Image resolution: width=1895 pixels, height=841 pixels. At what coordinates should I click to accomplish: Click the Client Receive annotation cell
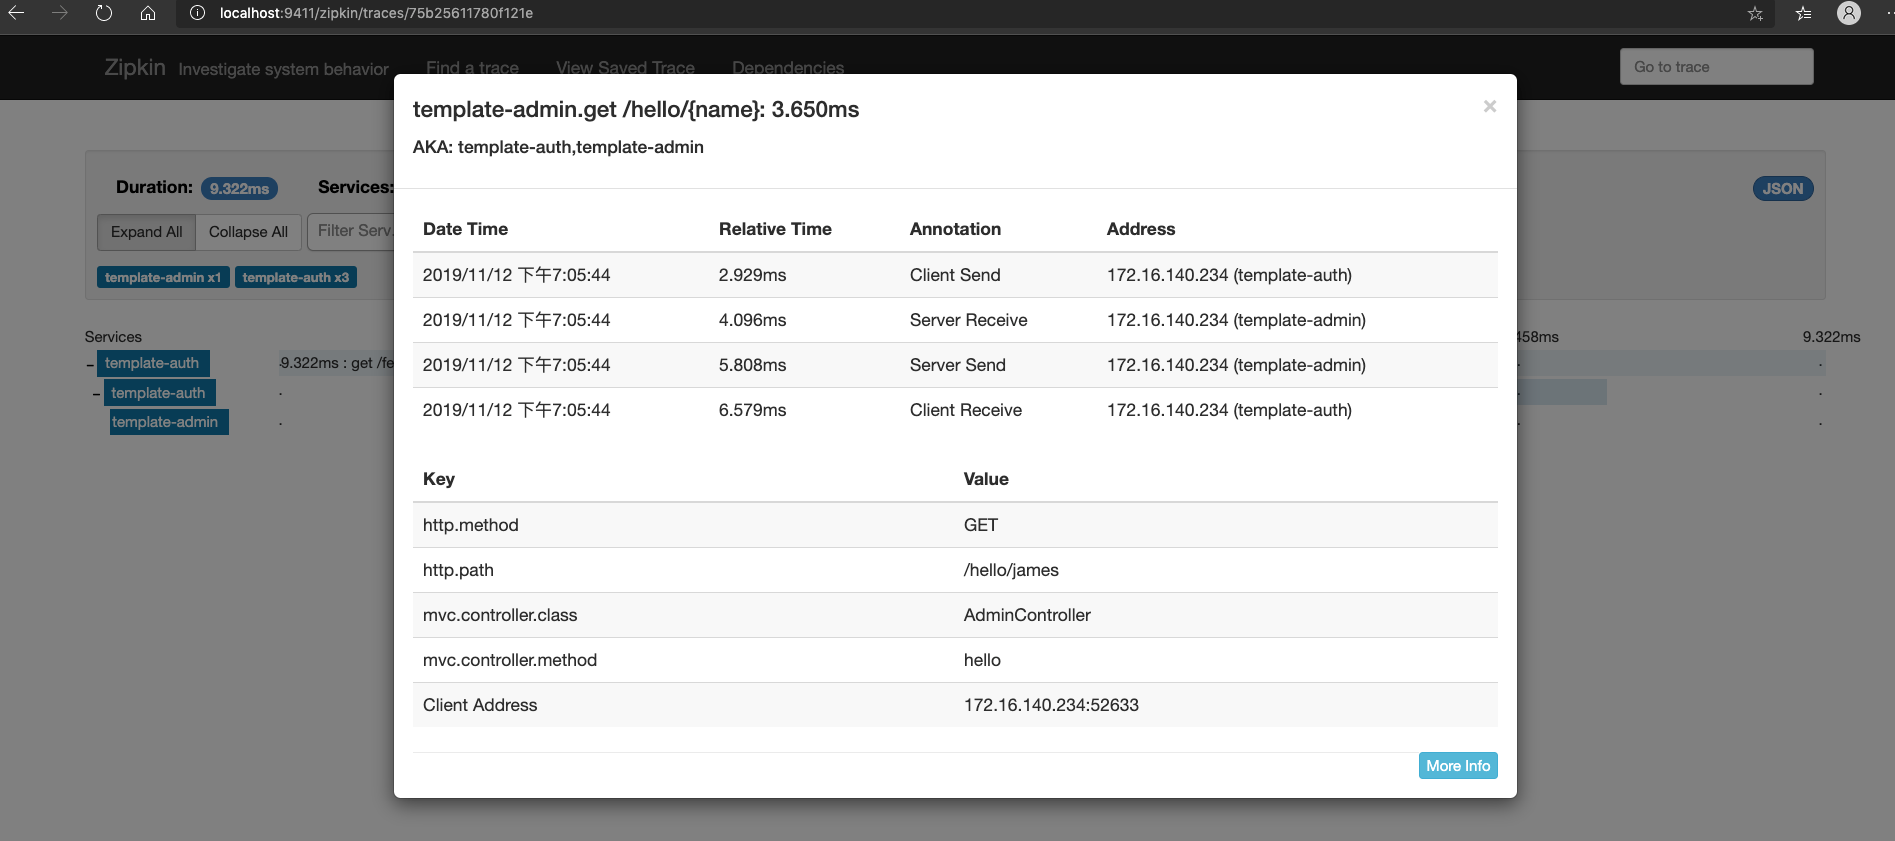point(966,410)
